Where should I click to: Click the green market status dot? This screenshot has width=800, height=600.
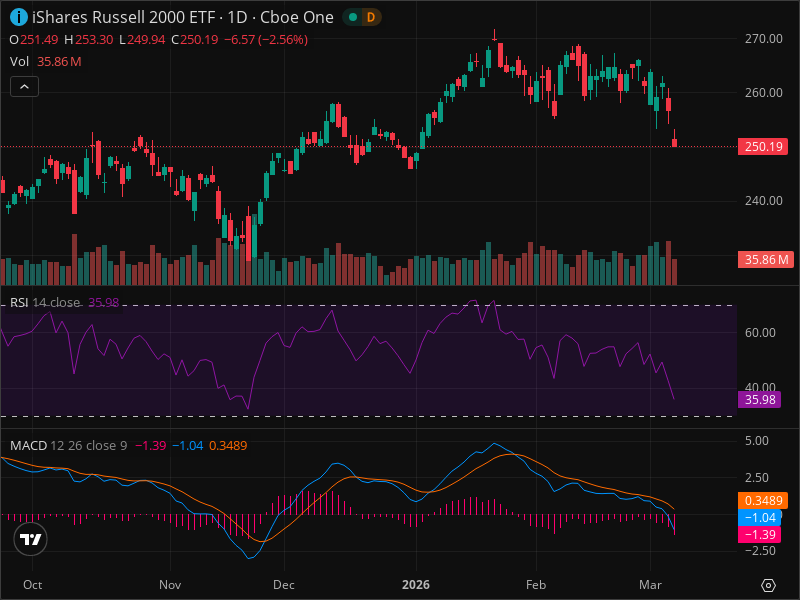click(353, 17)
